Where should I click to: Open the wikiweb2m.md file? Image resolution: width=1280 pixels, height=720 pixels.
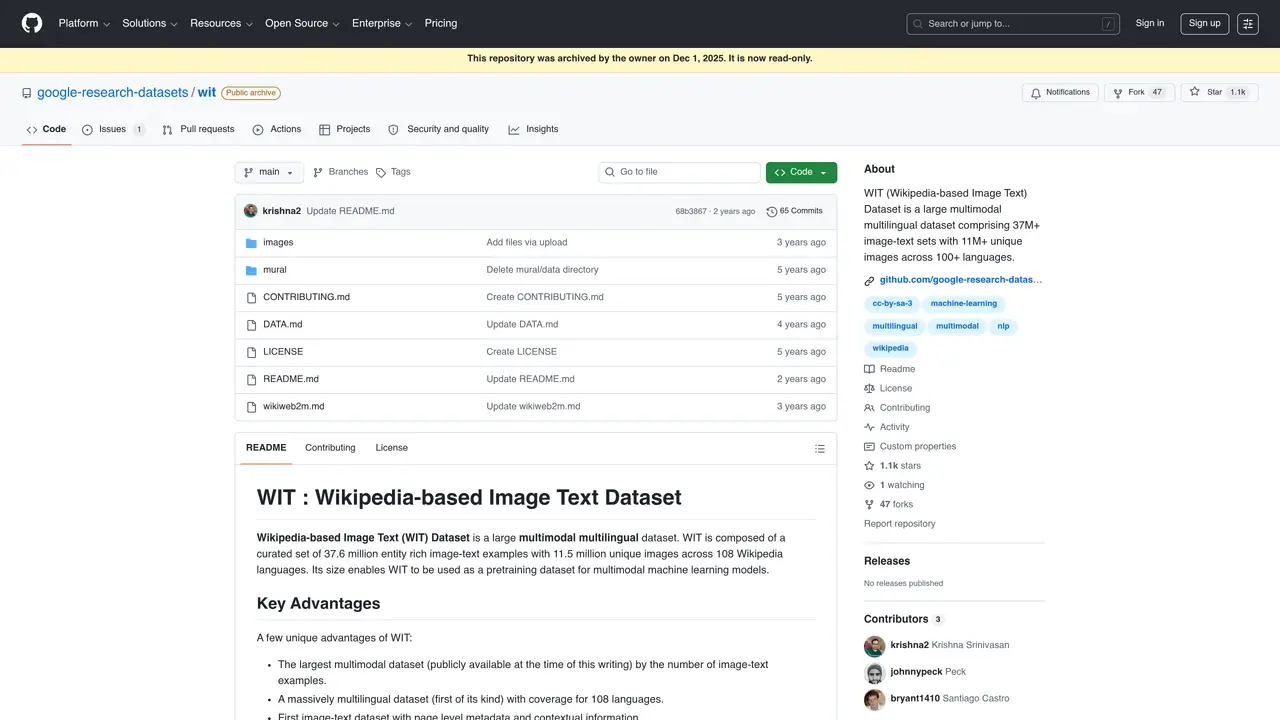coord(293,407)
